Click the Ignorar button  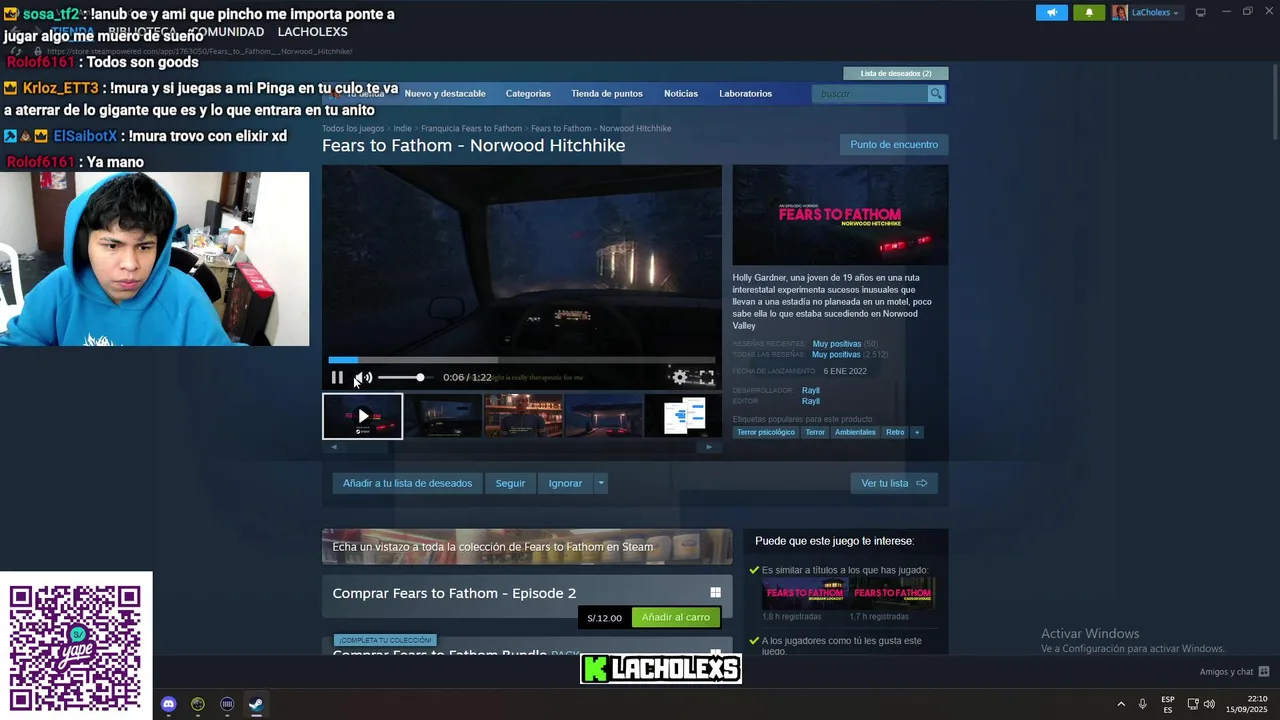pyautogui.click(x=565, y=483)
